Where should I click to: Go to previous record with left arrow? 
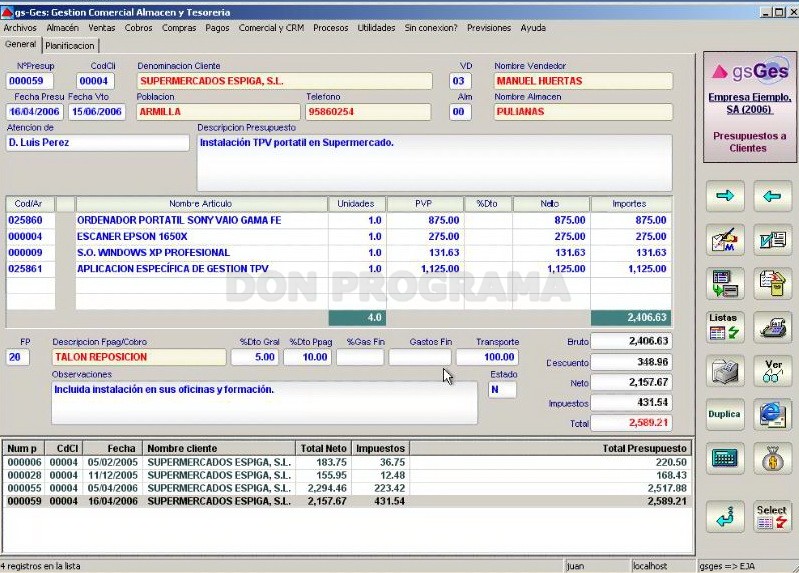pyautogui.click(x=773, y=196)
